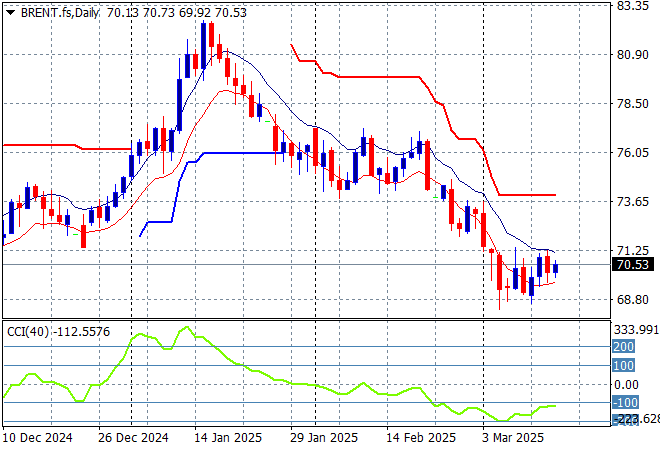
Task: Select the CCI 200 level label
Action: (x=623, y=346)
